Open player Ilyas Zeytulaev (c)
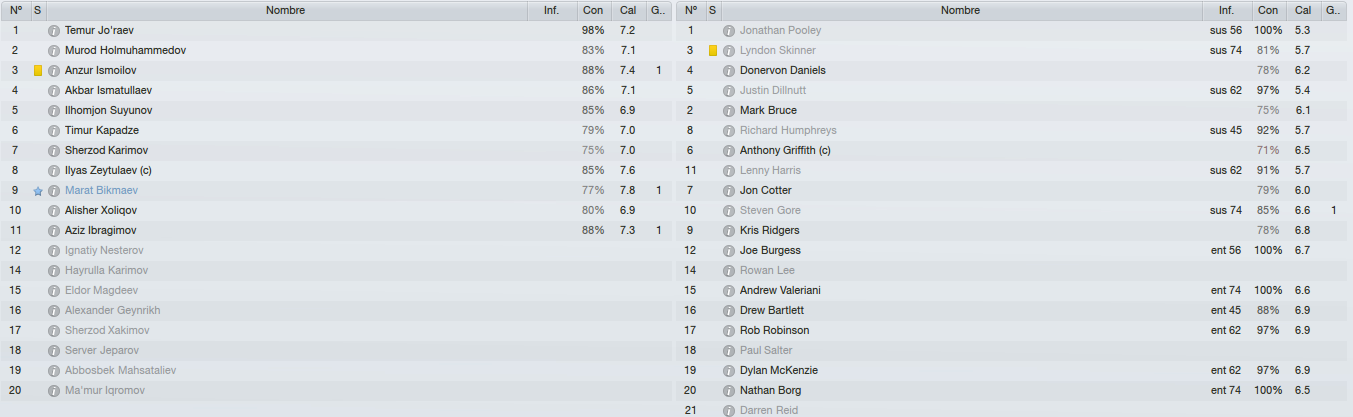The width and height of the screenshot is (1353, 417). pyautogui.click(x=105, y=171)
